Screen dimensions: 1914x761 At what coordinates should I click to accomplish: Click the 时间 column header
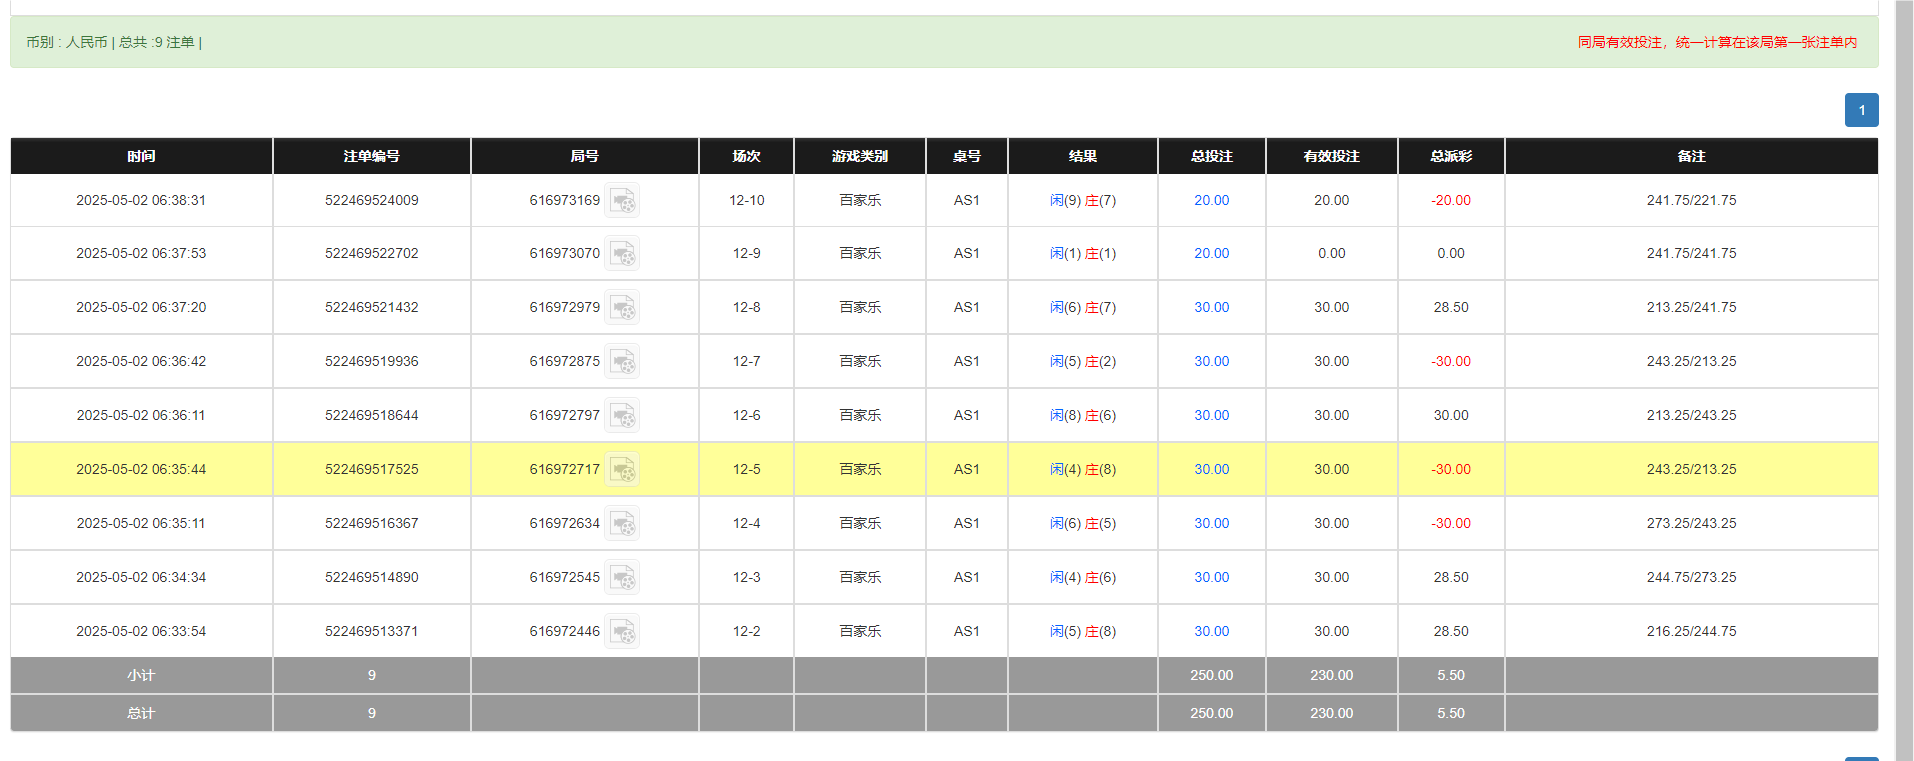141,156
